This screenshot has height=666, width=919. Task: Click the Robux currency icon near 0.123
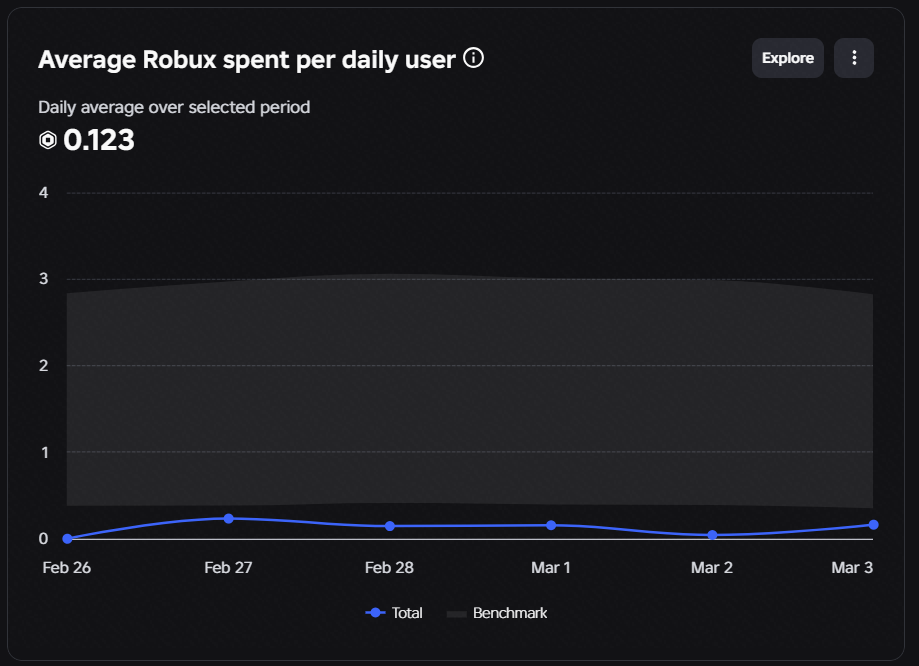click(x=47, y=140)
